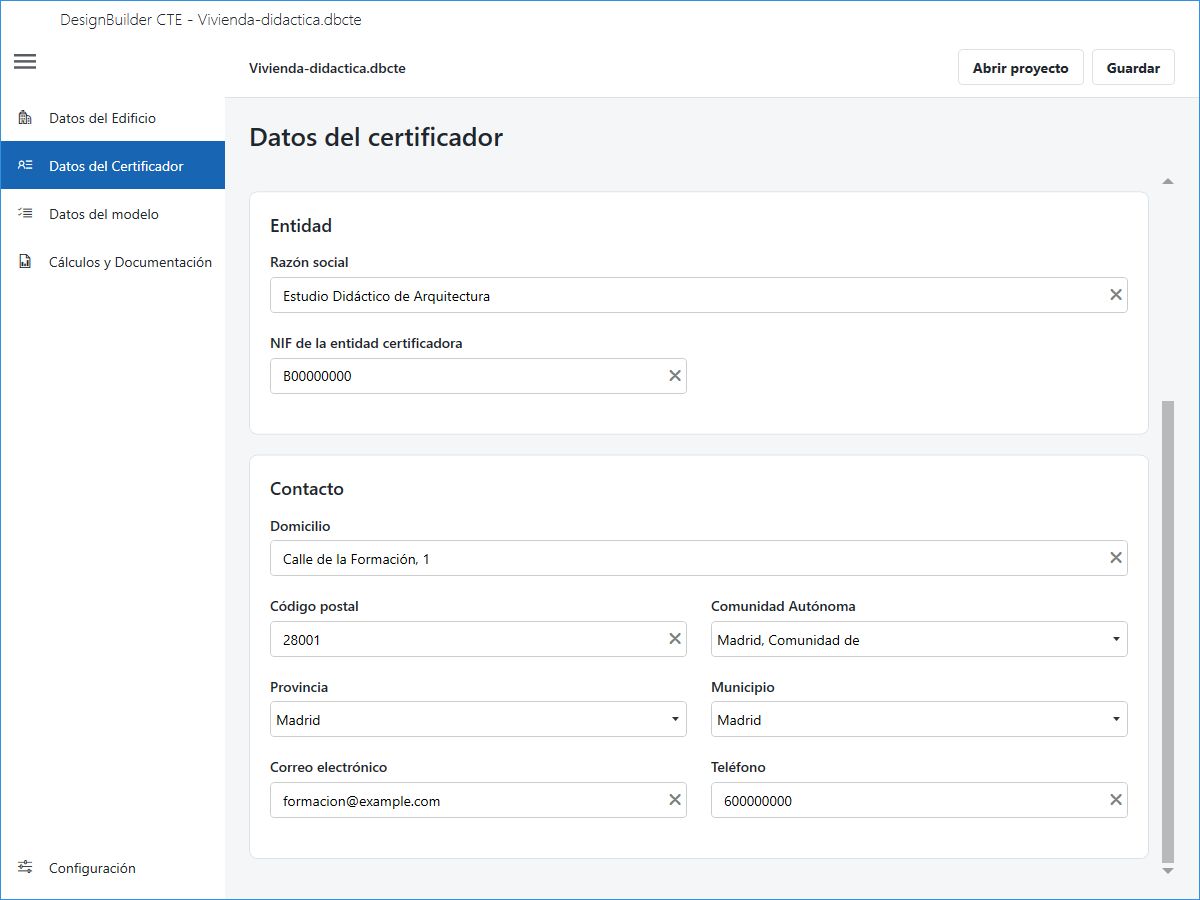Image resolution: width=1200 pixels, height=900 pixels.
Task: Click the Contacto section title
Action: tap(307, 489)
